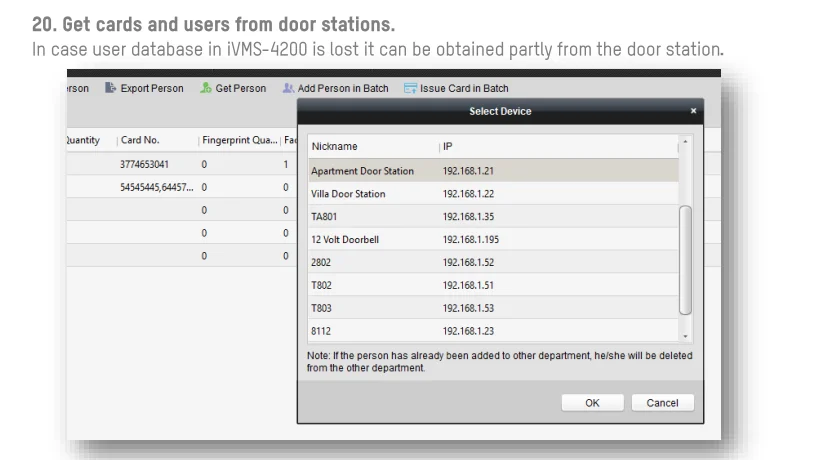The image size is (836, 460).
Task: Select the T802 device row
Action: (x=493, y=285)
